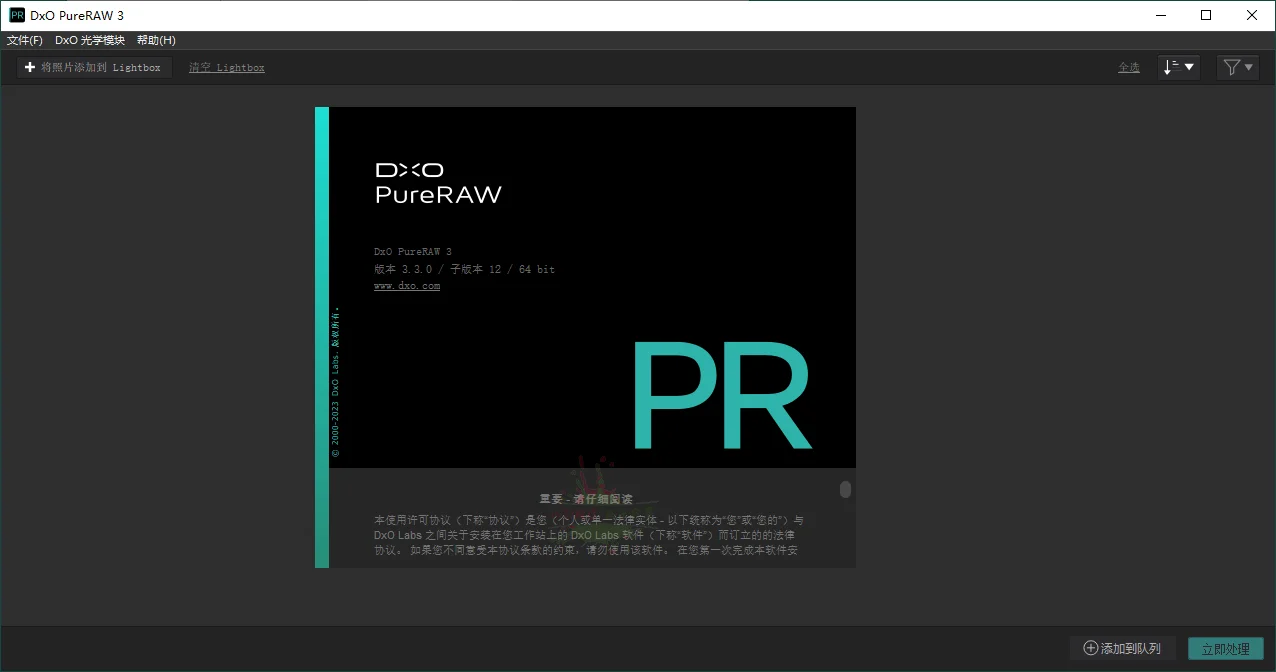The image size is (1276, 672).
Task: Click the sort order icon in toolbar
Action: (x=1172, y=66)
